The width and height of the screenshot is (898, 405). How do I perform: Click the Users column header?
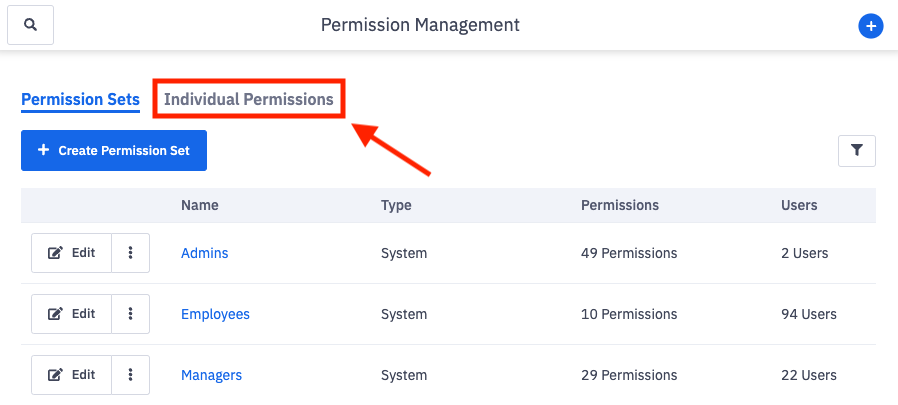pyautogui.click(x=799, y=205)
